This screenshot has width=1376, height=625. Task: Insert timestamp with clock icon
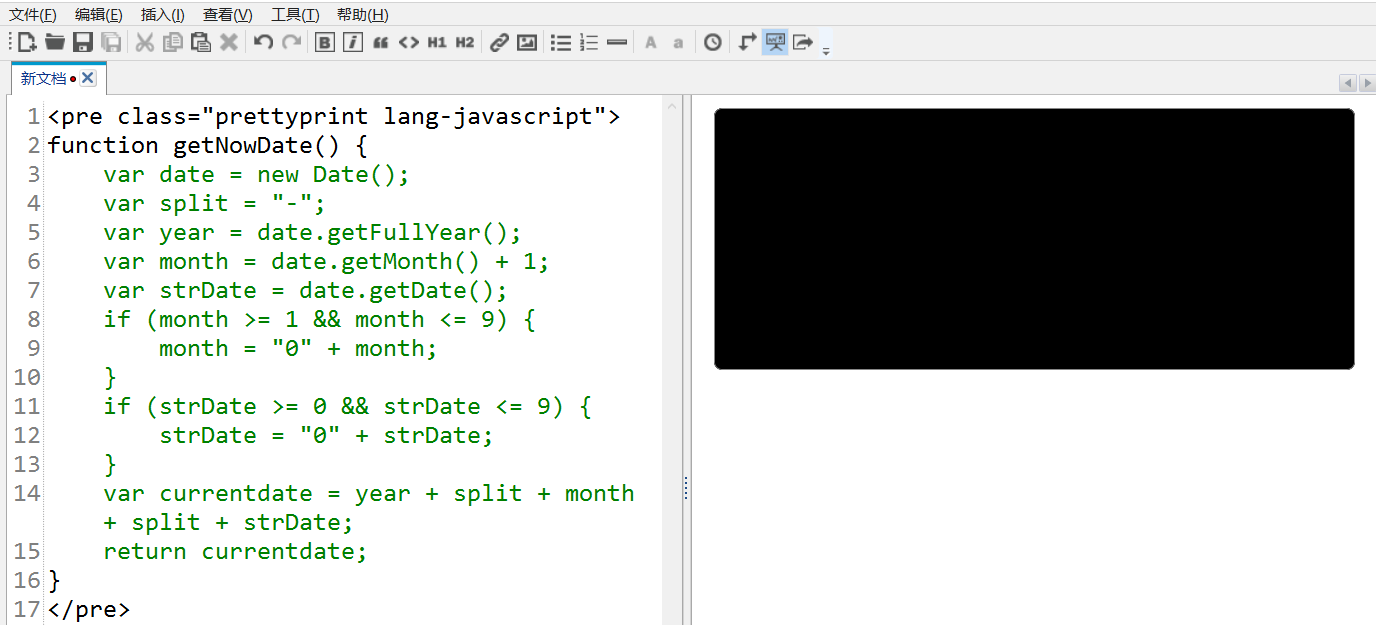click(x=713, y=42)
